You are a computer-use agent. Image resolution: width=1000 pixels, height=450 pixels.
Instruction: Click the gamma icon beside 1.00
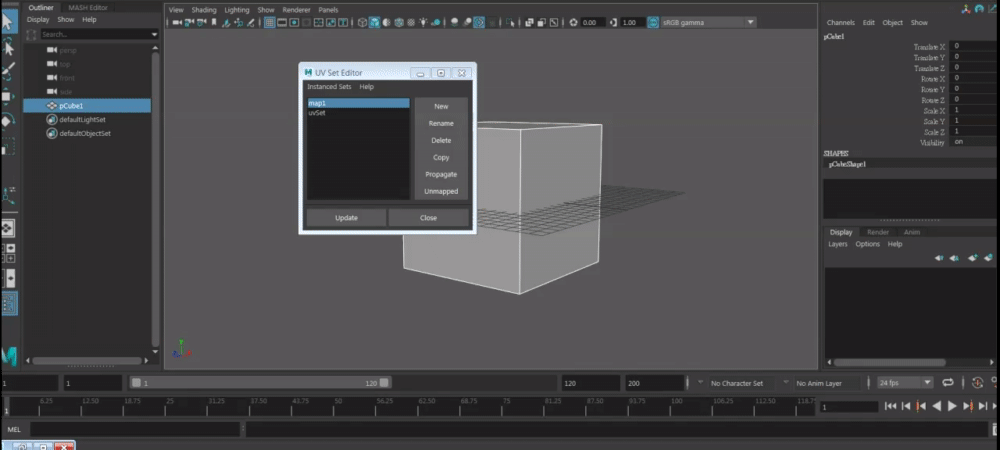click(x=612, y=22)
